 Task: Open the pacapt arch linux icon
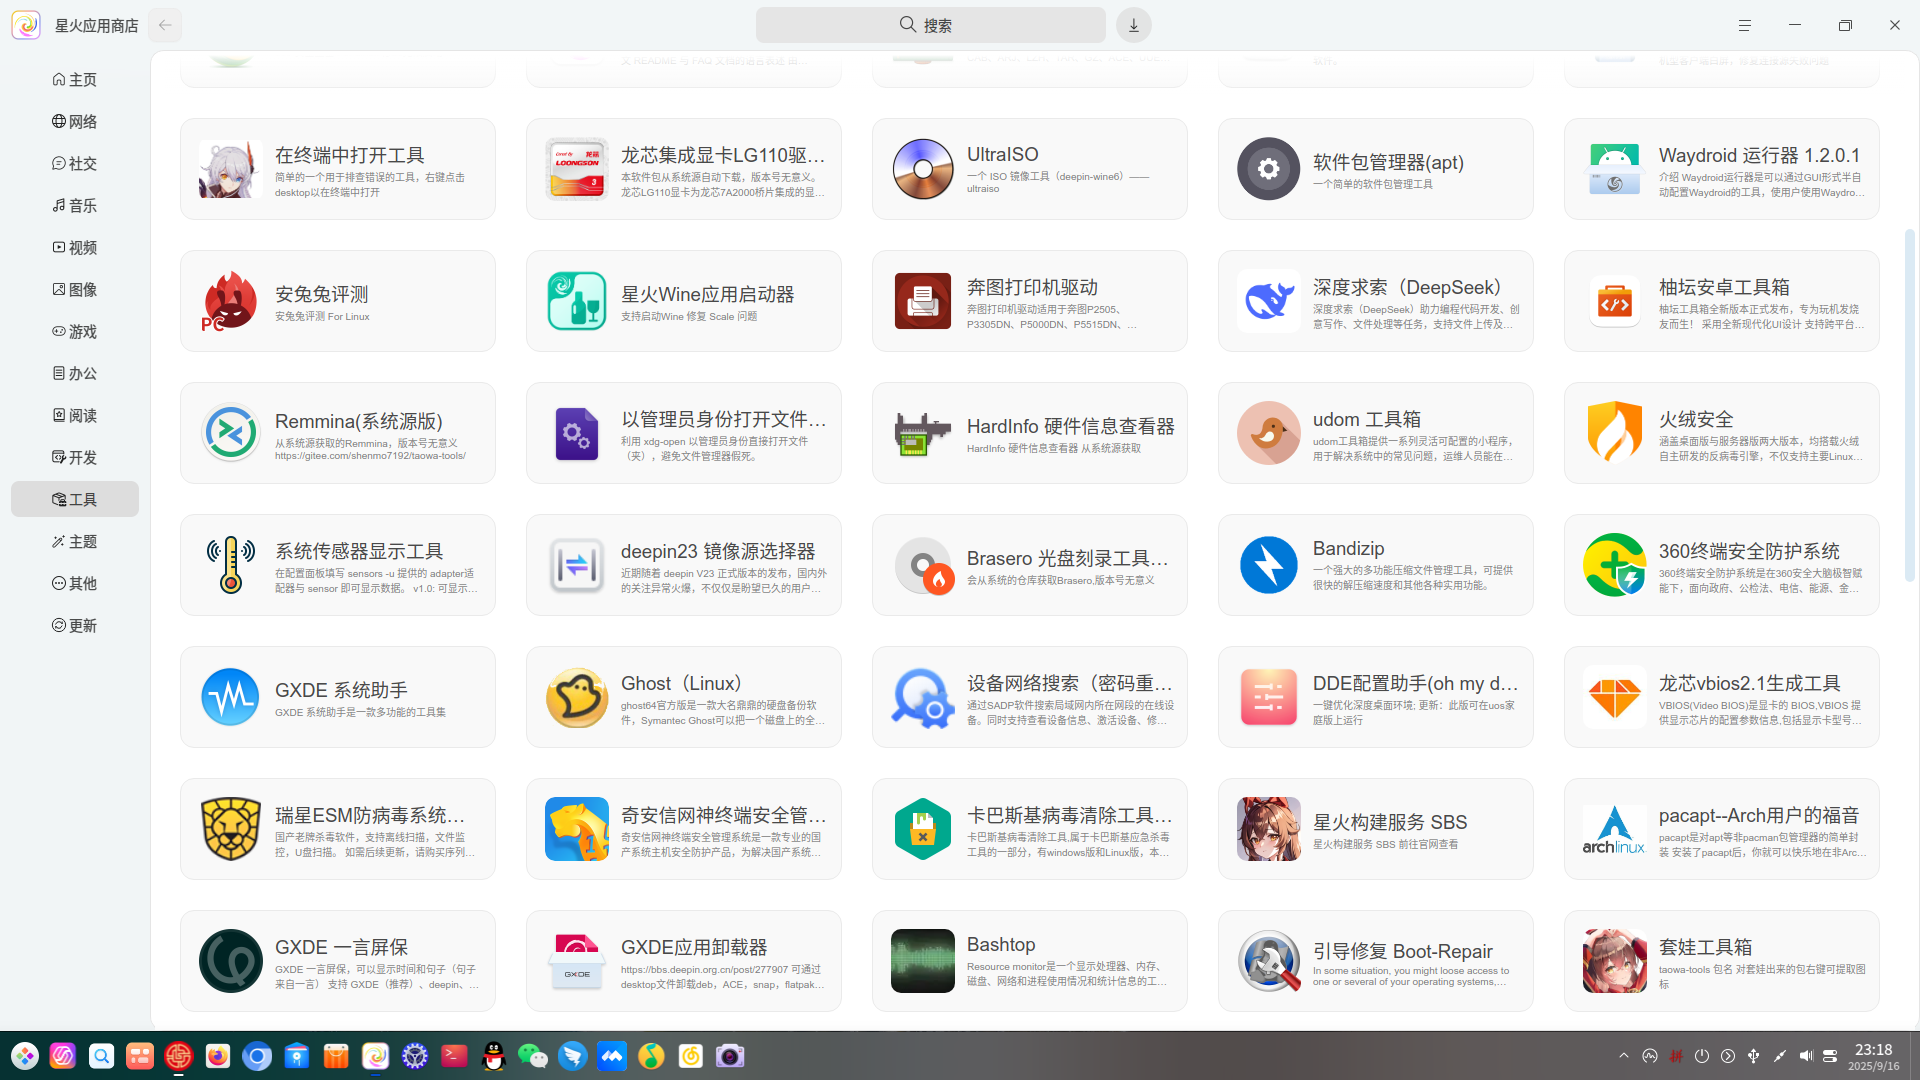(x=1614, y=829)
